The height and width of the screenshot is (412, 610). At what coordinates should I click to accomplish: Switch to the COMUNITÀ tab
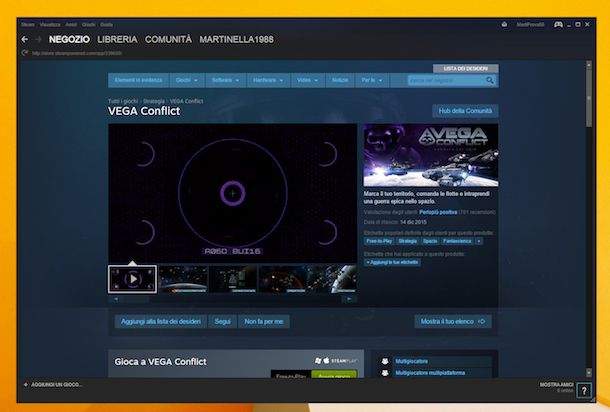point(168,39)
